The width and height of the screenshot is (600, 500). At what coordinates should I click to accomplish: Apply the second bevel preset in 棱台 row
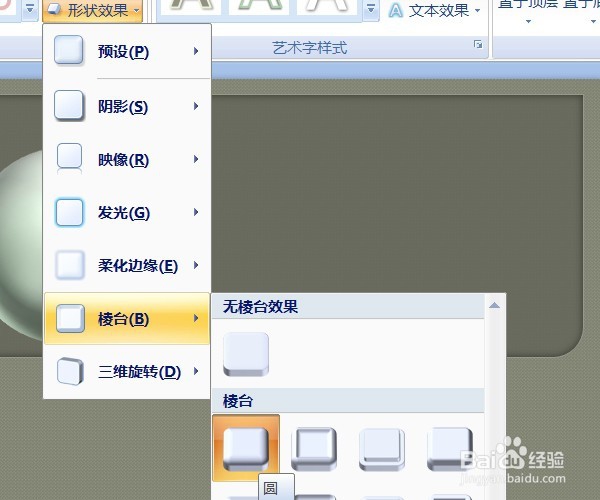click(x=314, y=449)
